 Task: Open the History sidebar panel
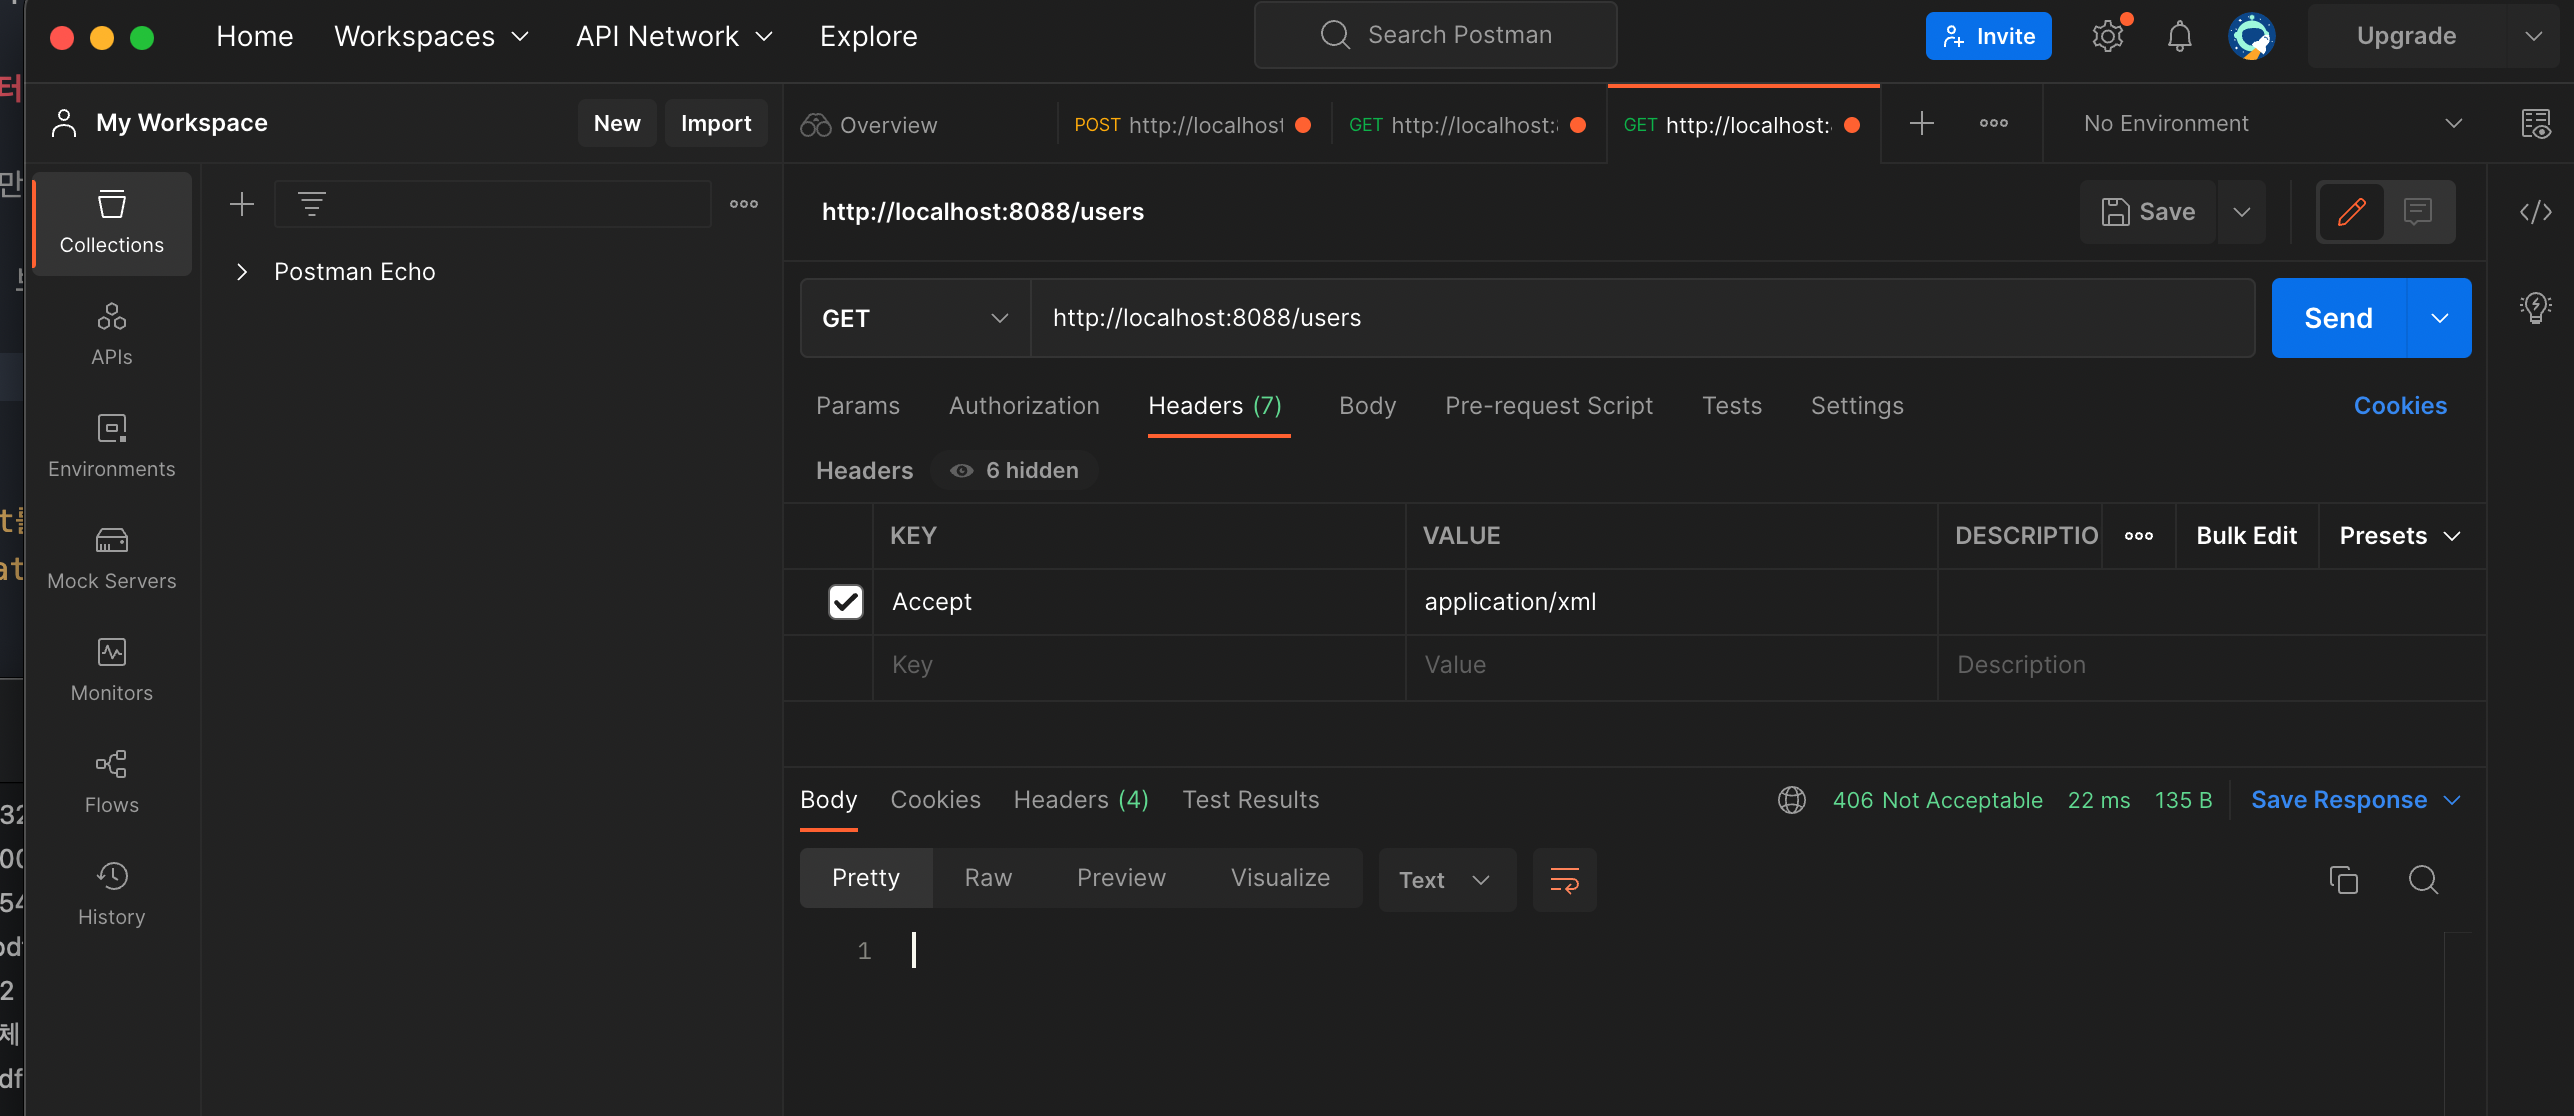pyautogui.click(x=111, y=895)
